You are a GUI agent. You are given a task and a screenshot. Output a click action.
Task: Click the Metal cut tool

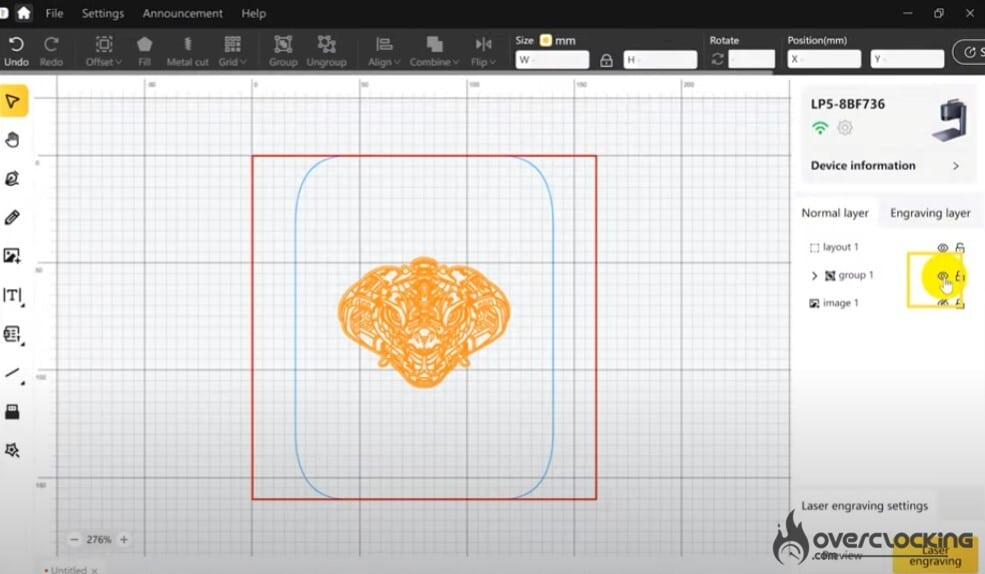pos(187,51)
